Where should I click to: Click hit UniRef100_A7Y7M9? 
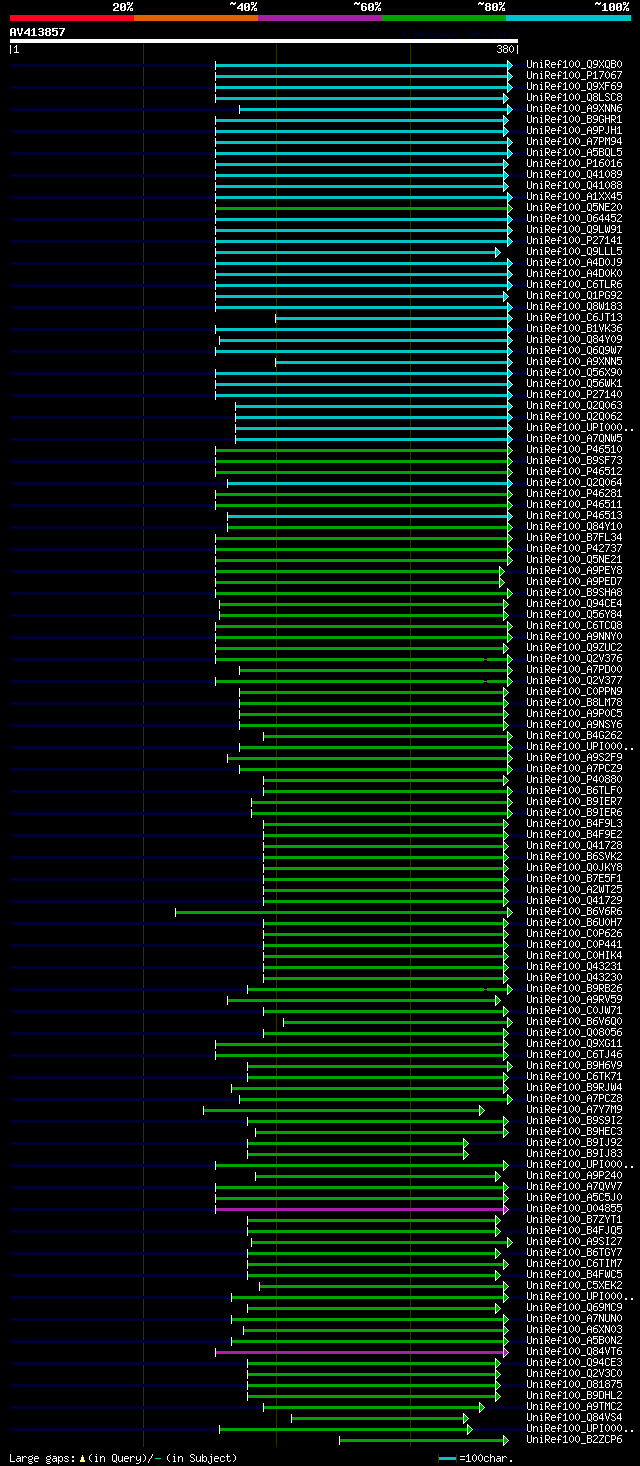click(574, 1109)
